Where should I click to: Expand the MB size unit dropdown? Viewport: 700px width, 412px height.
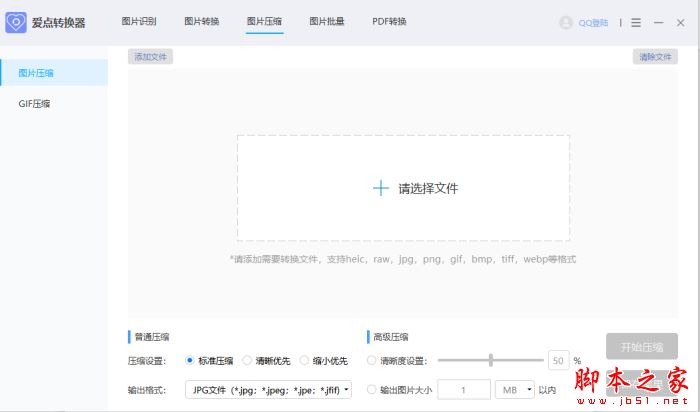tap(514, 390)
